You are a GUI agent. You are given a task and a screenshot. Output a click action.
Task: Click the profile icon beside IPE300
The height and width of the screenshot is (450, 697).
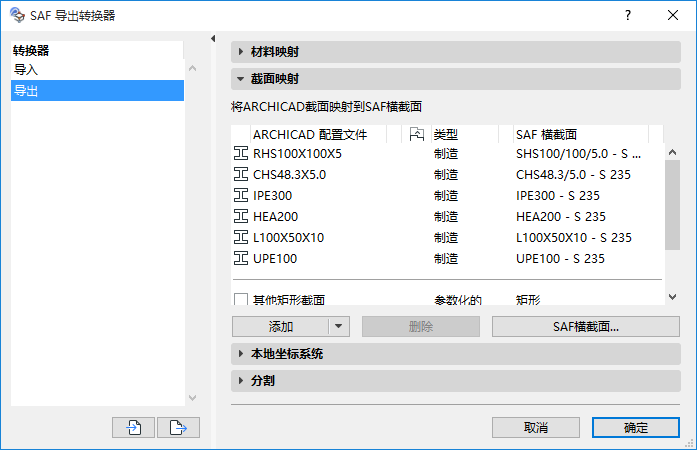click(241, 195)
